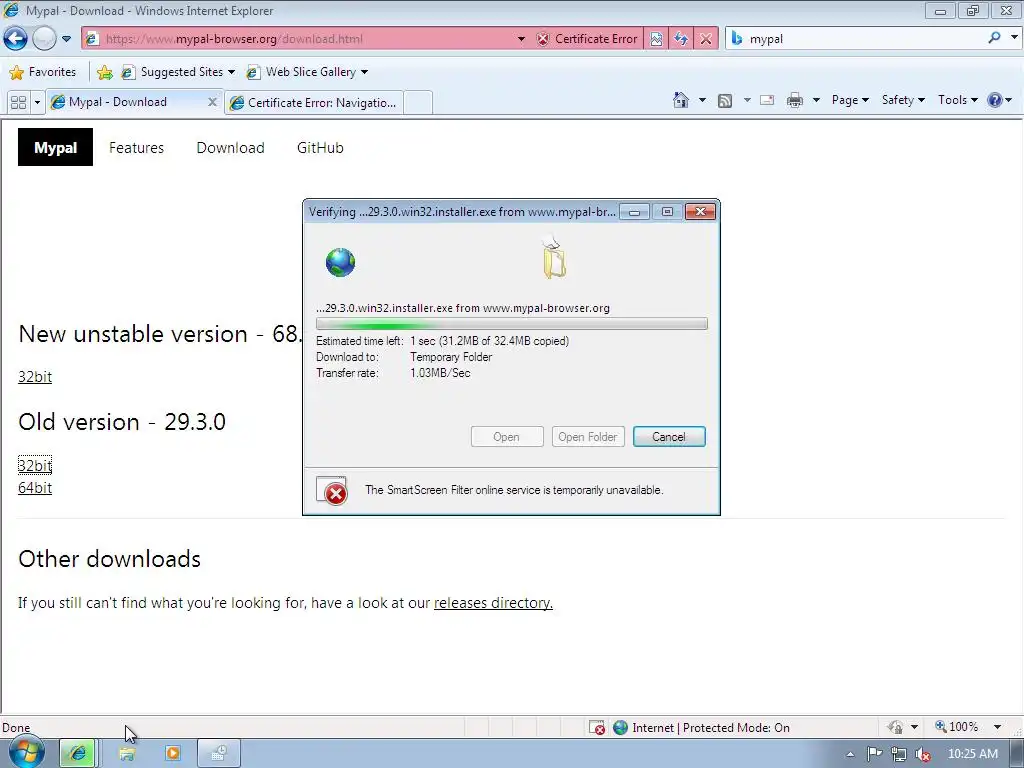Expand the Print options dropdown arrow

click(x=816, y=100)
